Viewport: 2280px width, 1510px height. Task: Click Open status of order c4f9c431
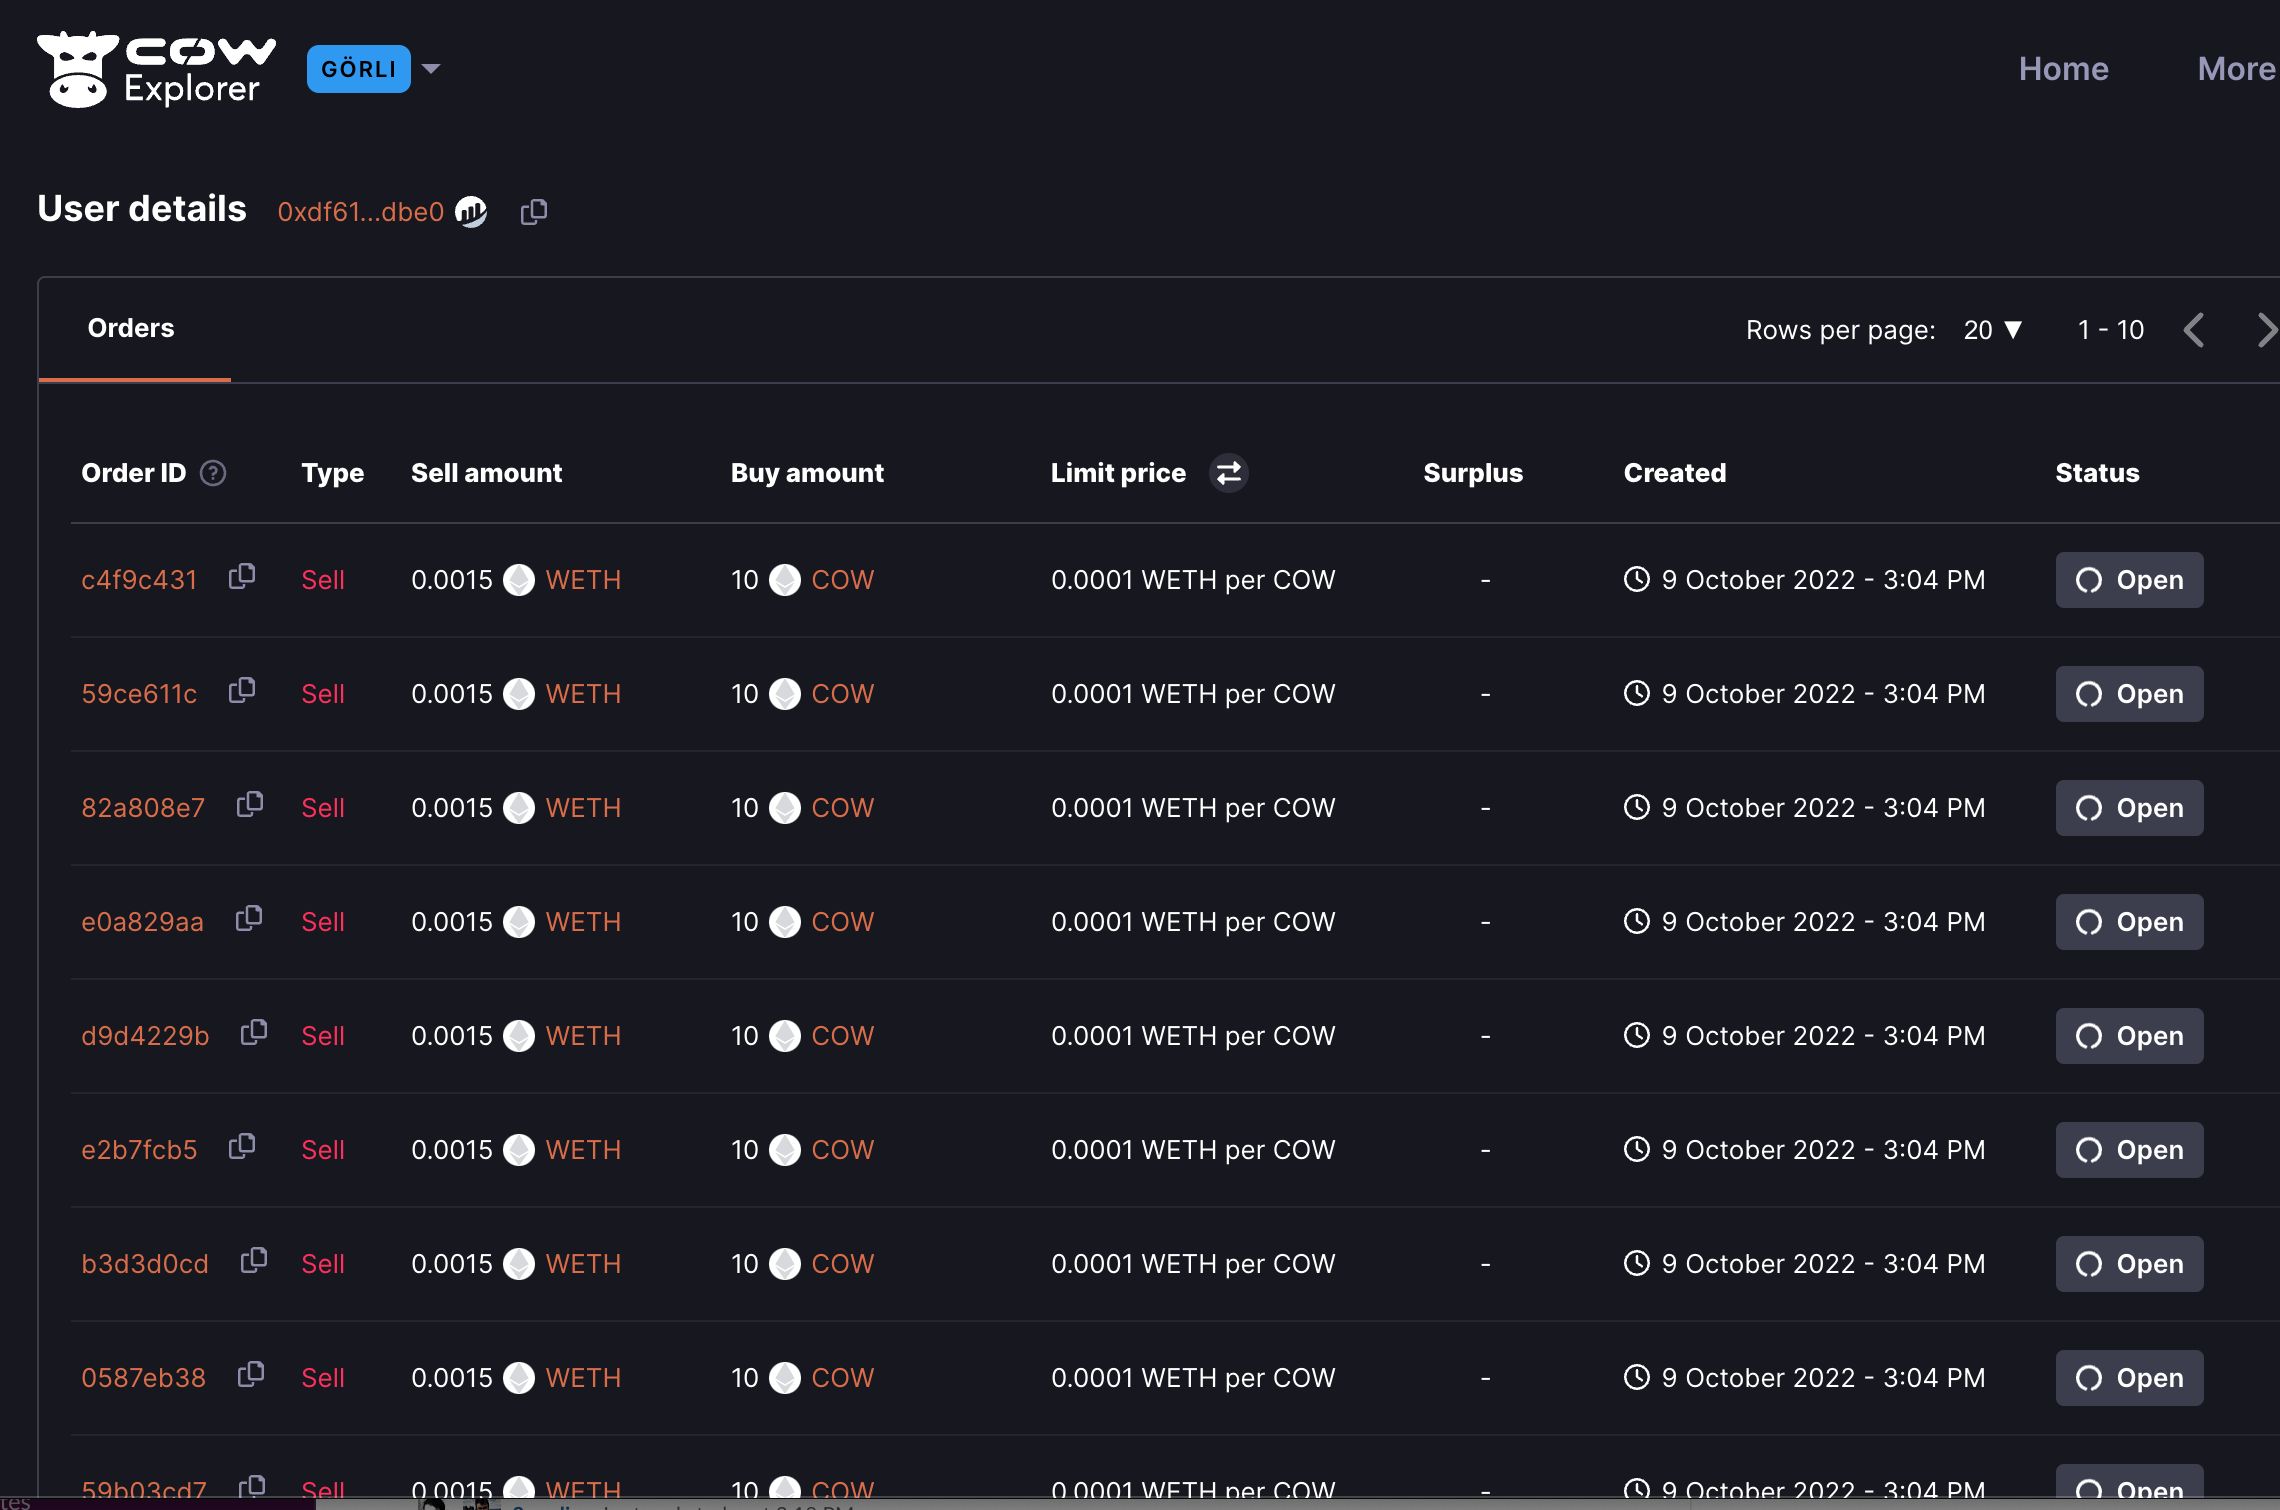tap(2129, 580)
